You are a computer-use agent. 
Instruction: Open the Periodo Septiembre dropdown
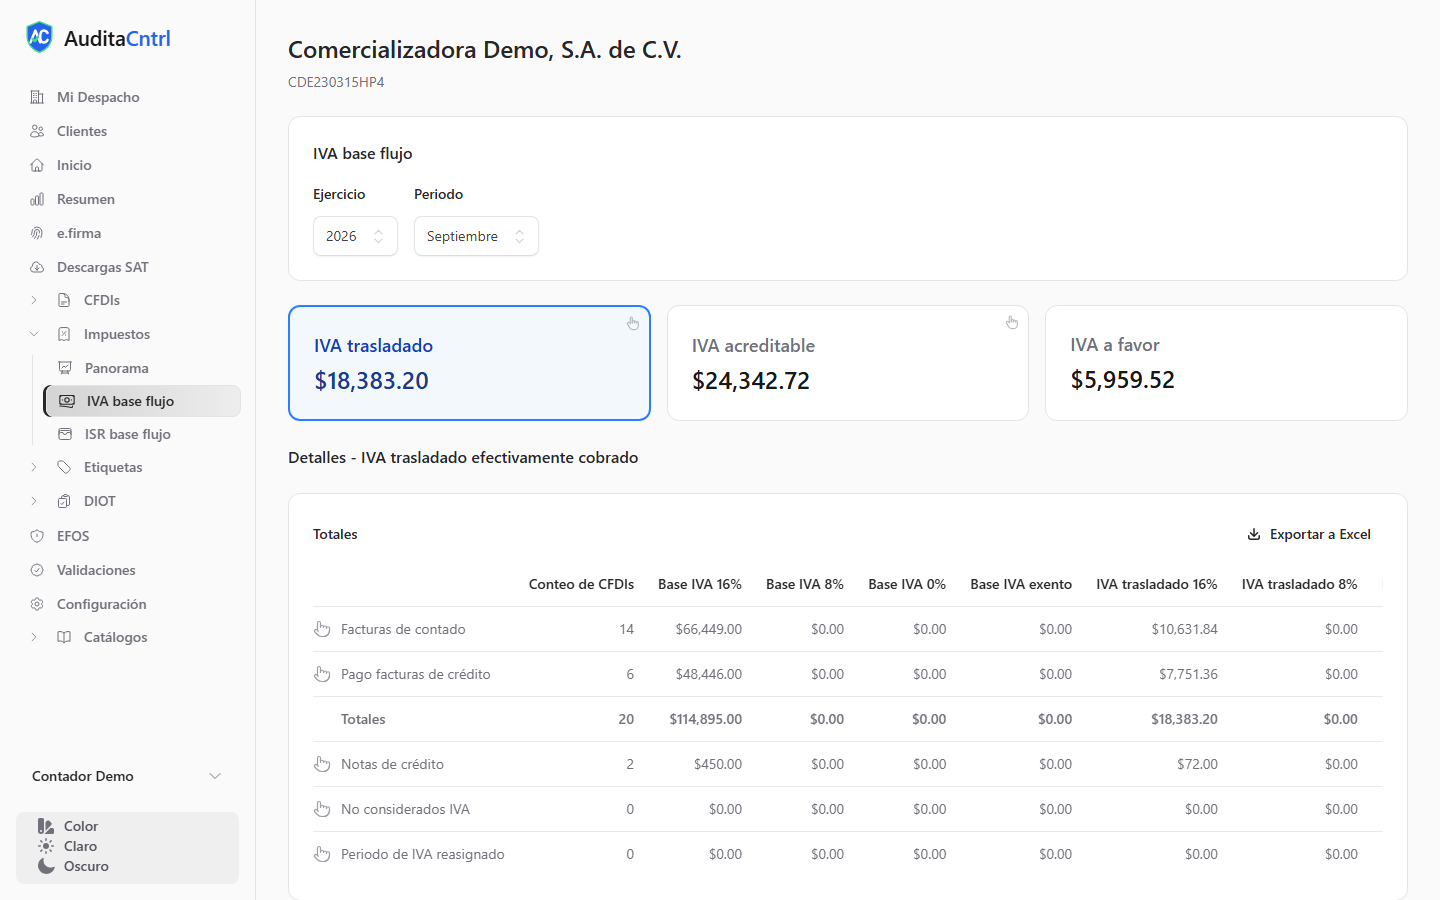coord(476,236)
